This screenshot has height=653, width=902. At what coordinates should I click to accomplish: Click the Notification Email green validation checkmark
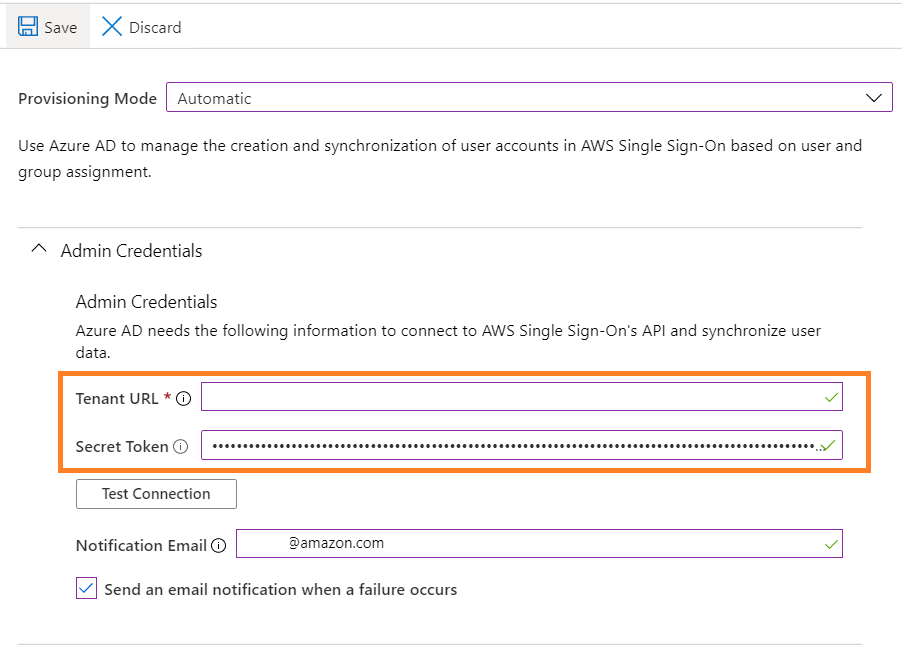click(830, 545)
